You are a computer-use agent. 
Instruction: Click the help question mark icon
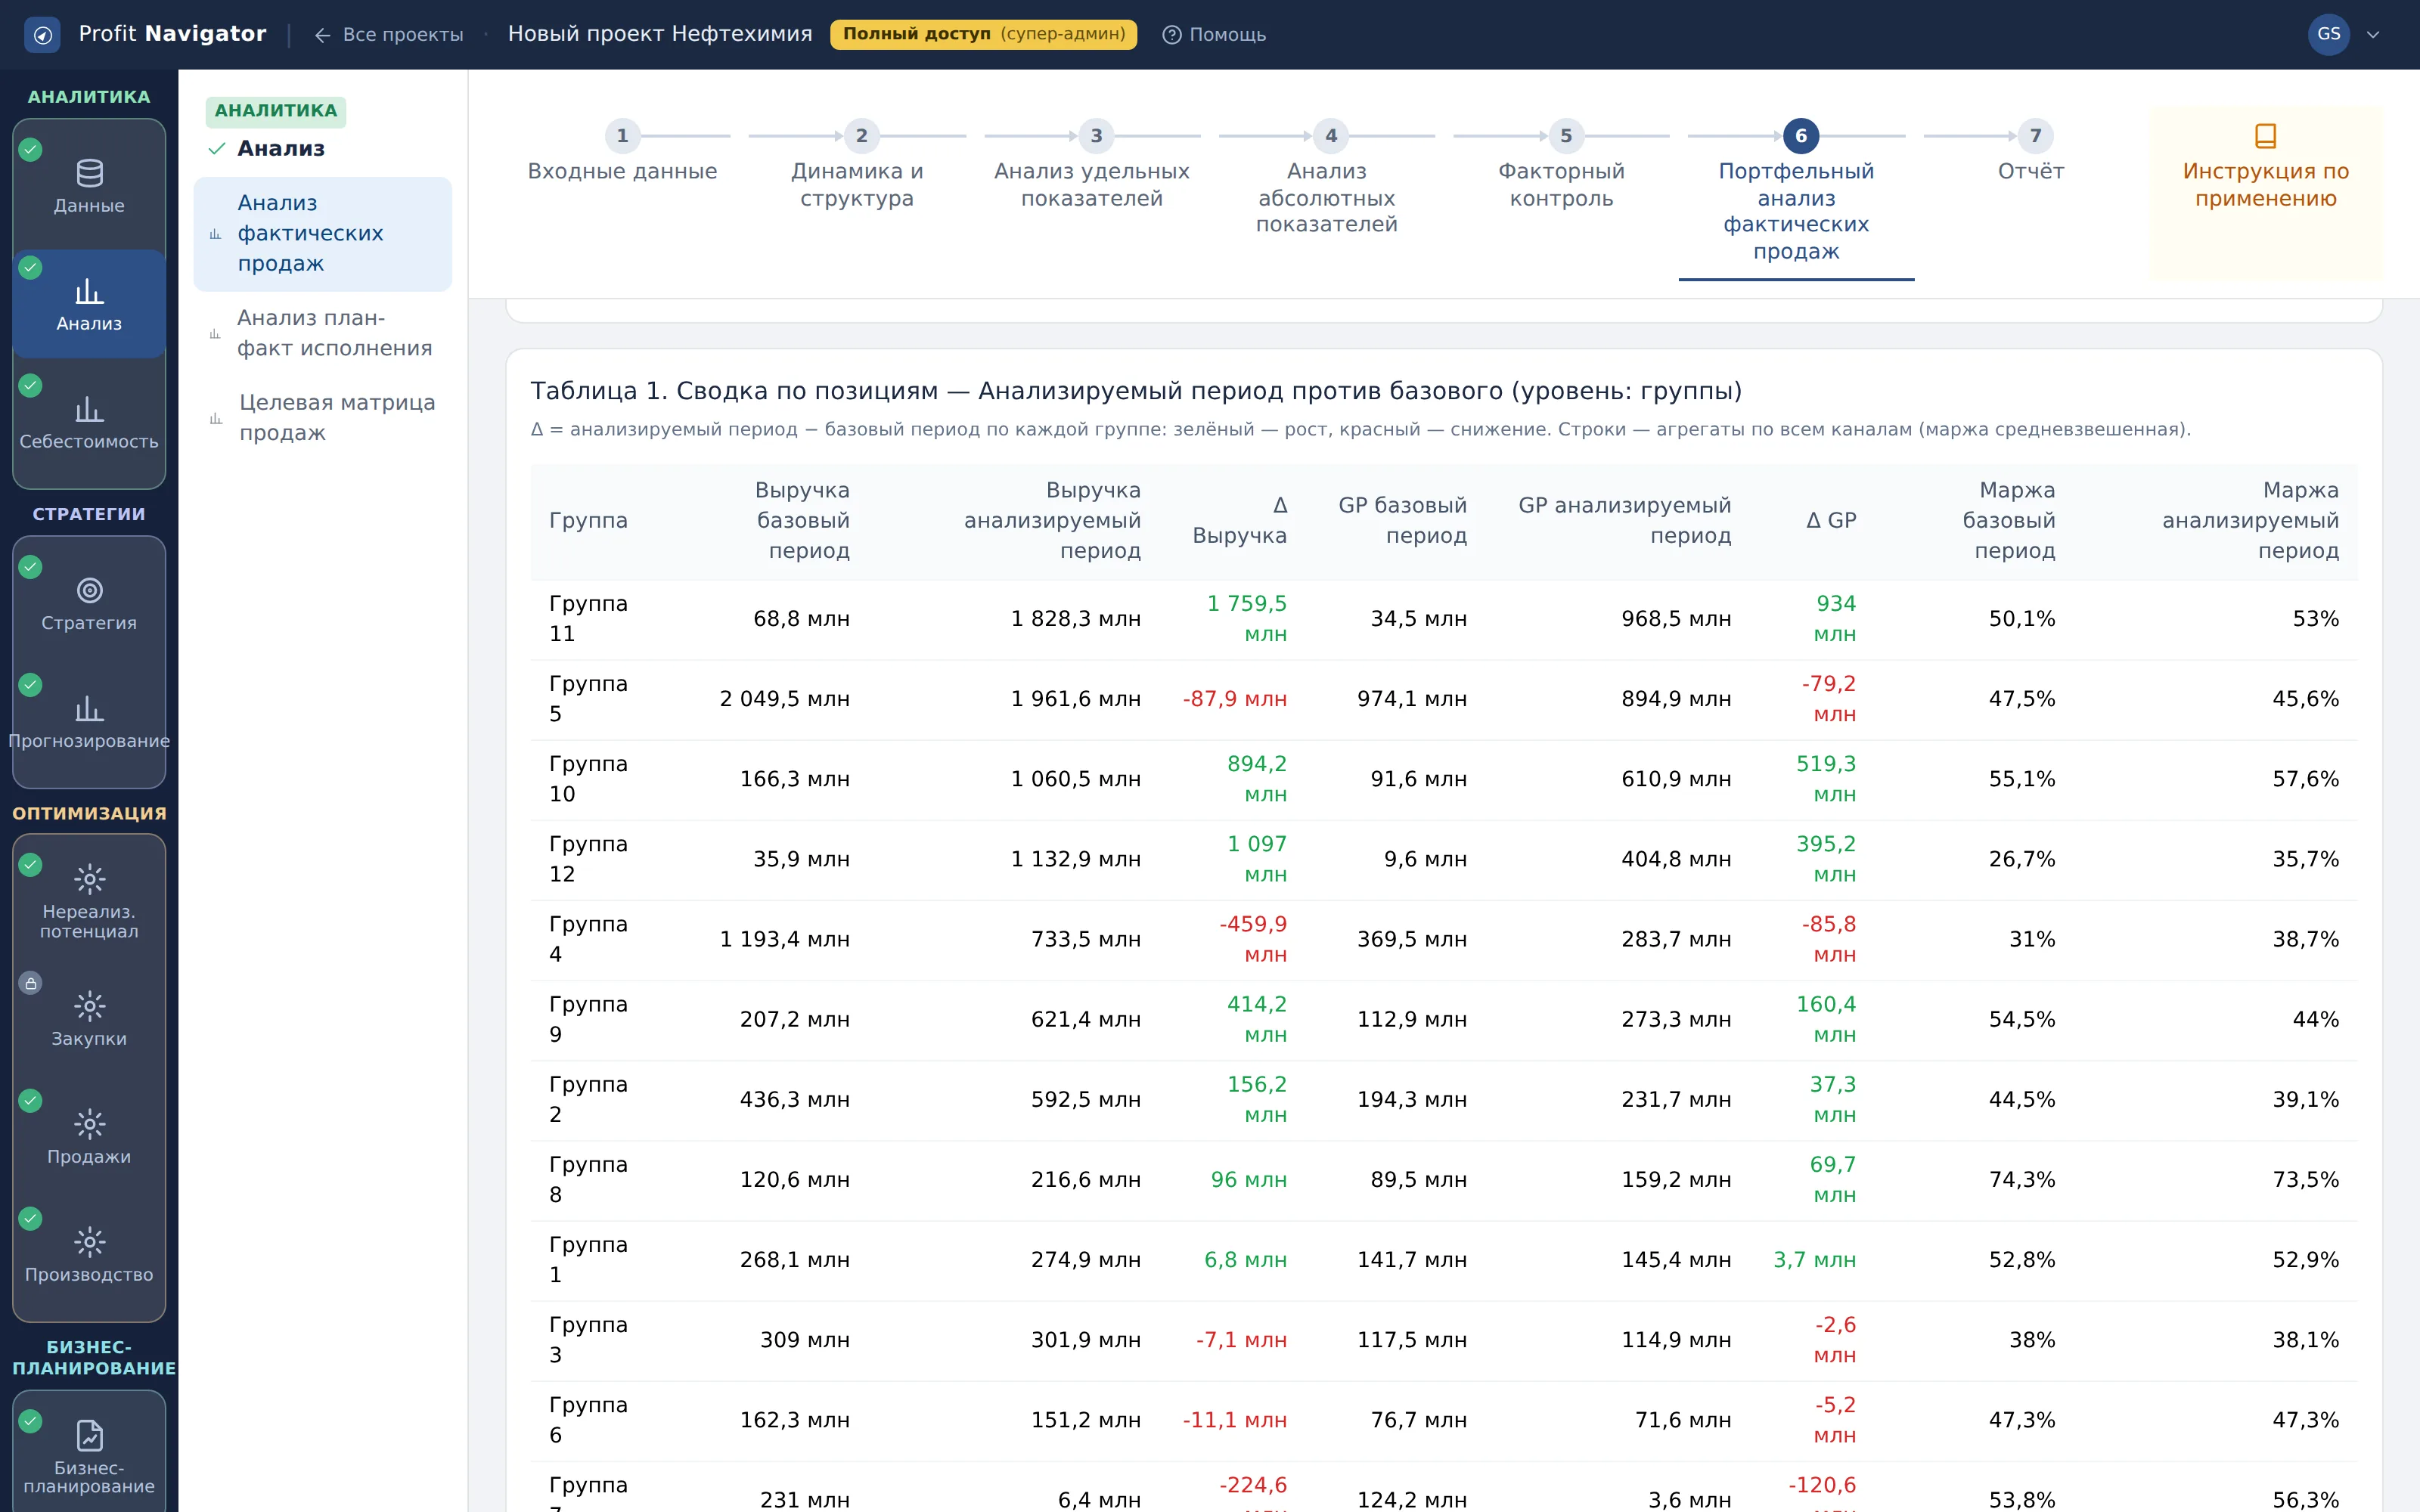[1171, 35]
